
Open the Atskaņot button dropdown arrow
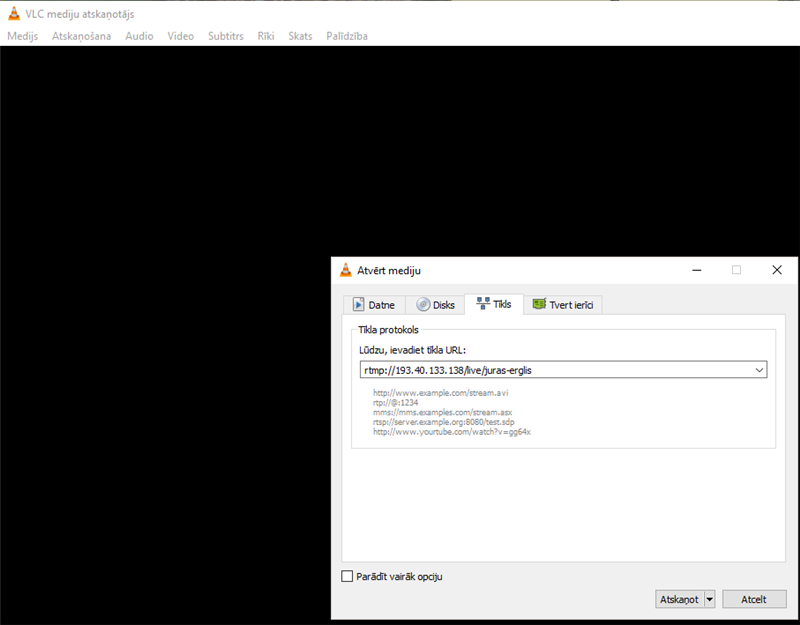tap(710, 599)
